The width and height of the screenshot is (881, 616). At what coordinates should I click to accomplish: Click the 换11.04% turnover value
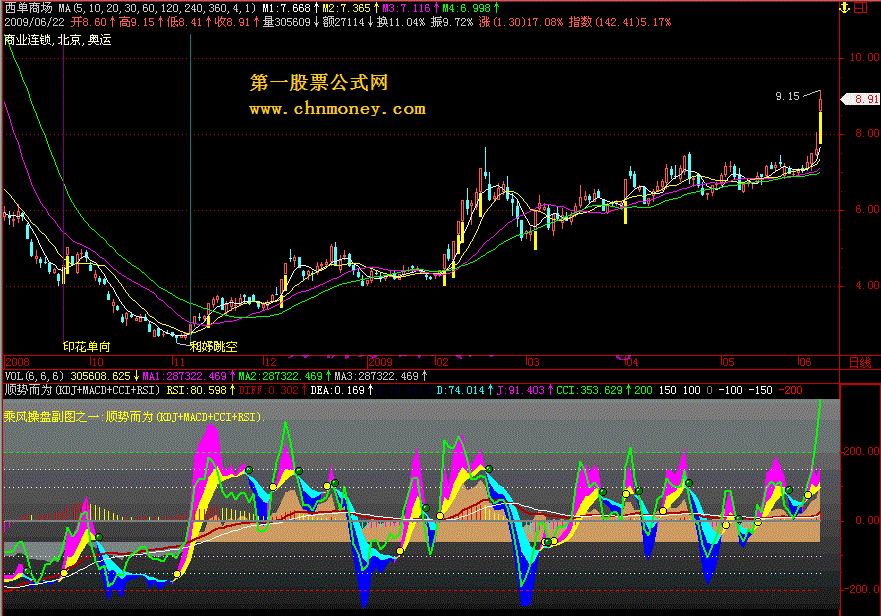tap(401, 22)
